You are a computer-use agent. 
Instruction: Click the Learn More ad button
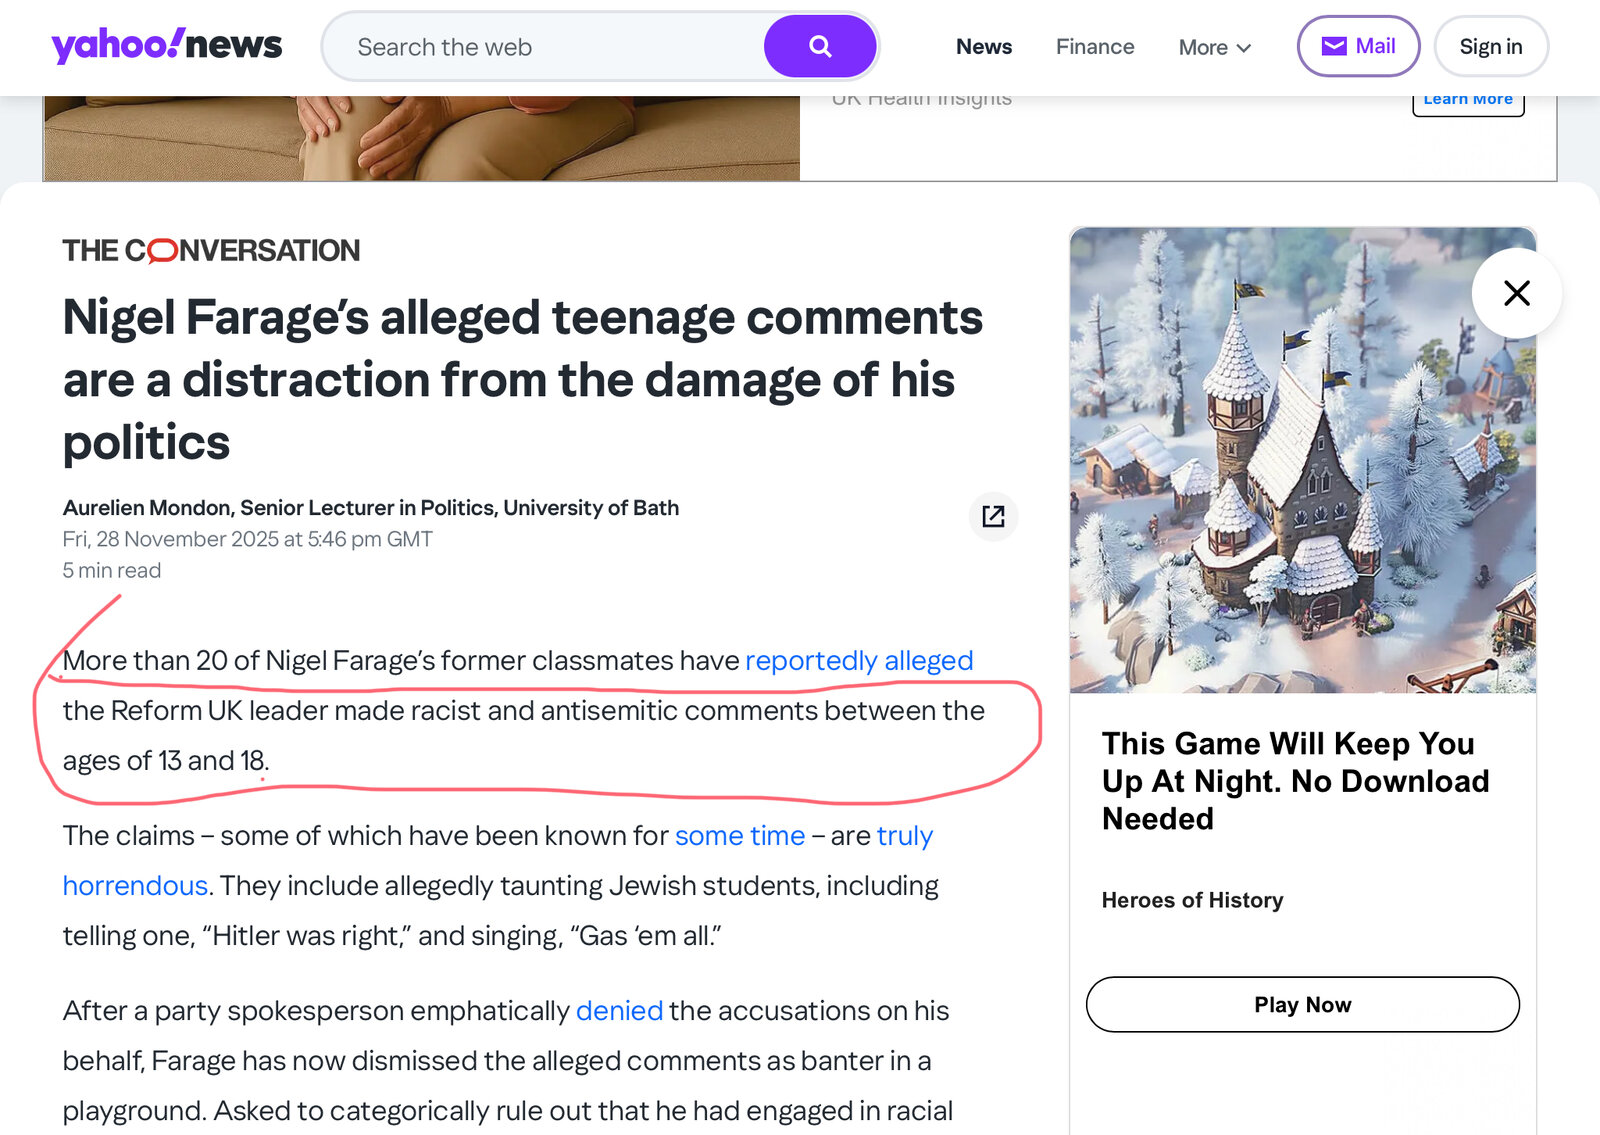(x=1467, y=100)
